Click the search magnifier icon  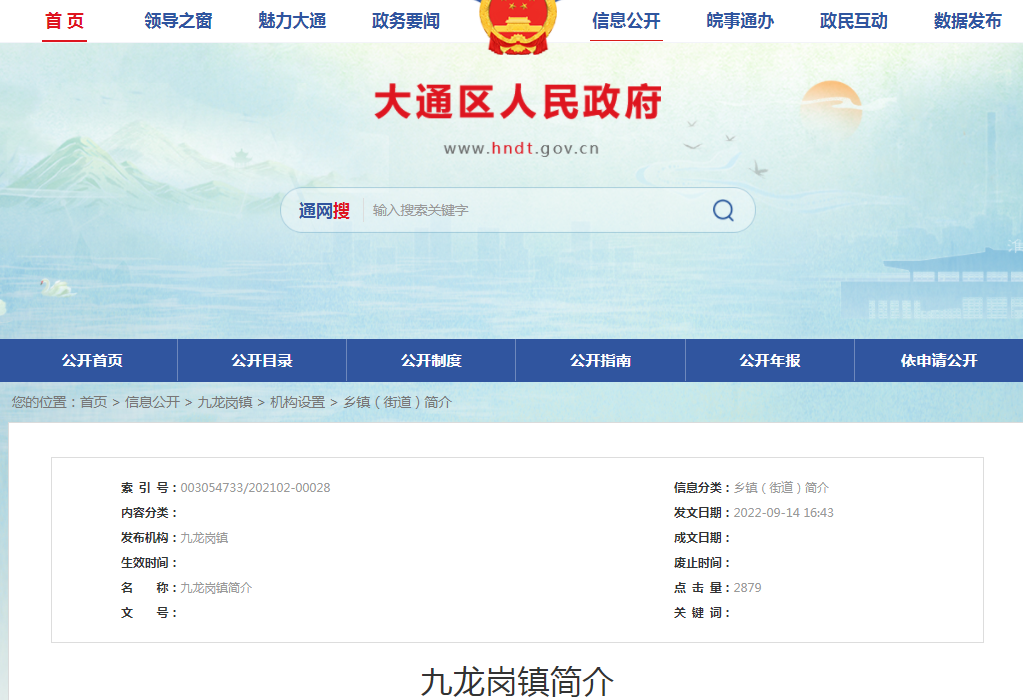(x=723, y=210)
